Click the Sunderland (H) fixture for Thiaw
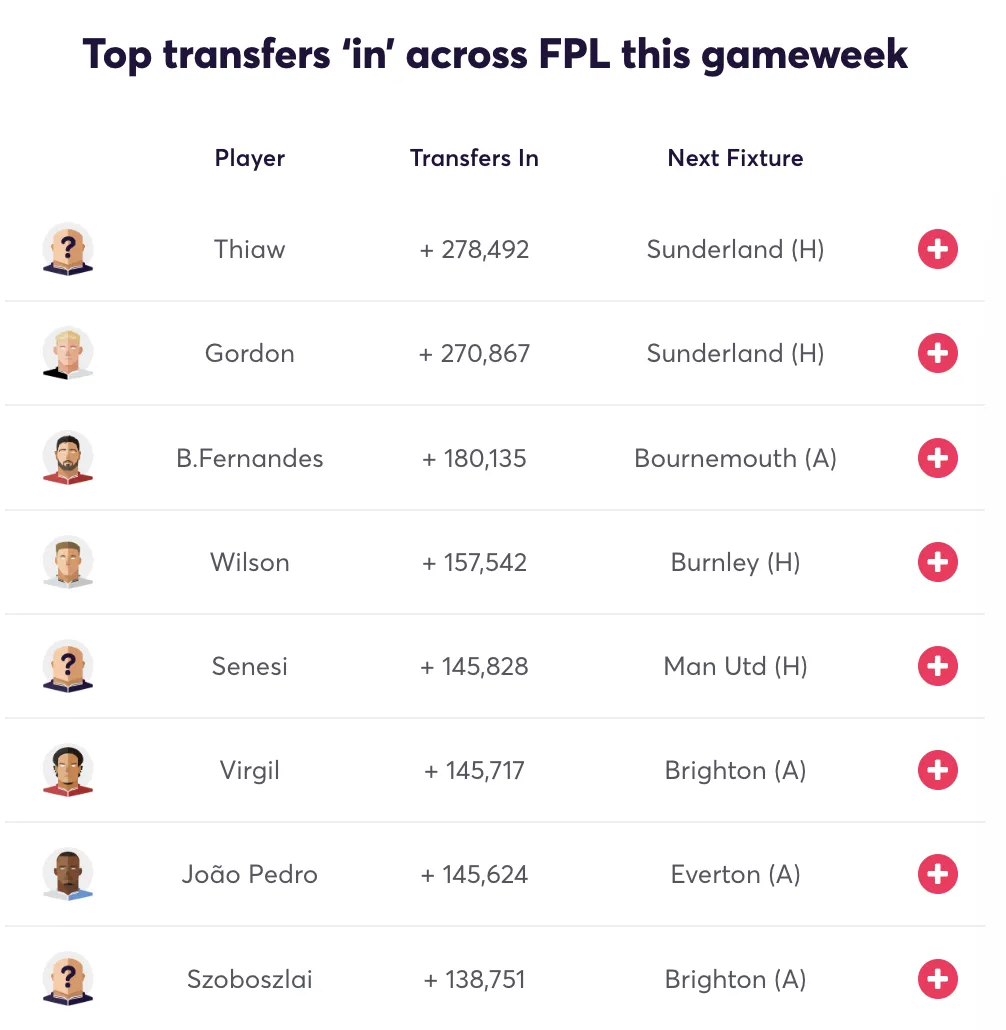The width and height of the screenshot is (1006, 1030). click(x=735, y=249)
